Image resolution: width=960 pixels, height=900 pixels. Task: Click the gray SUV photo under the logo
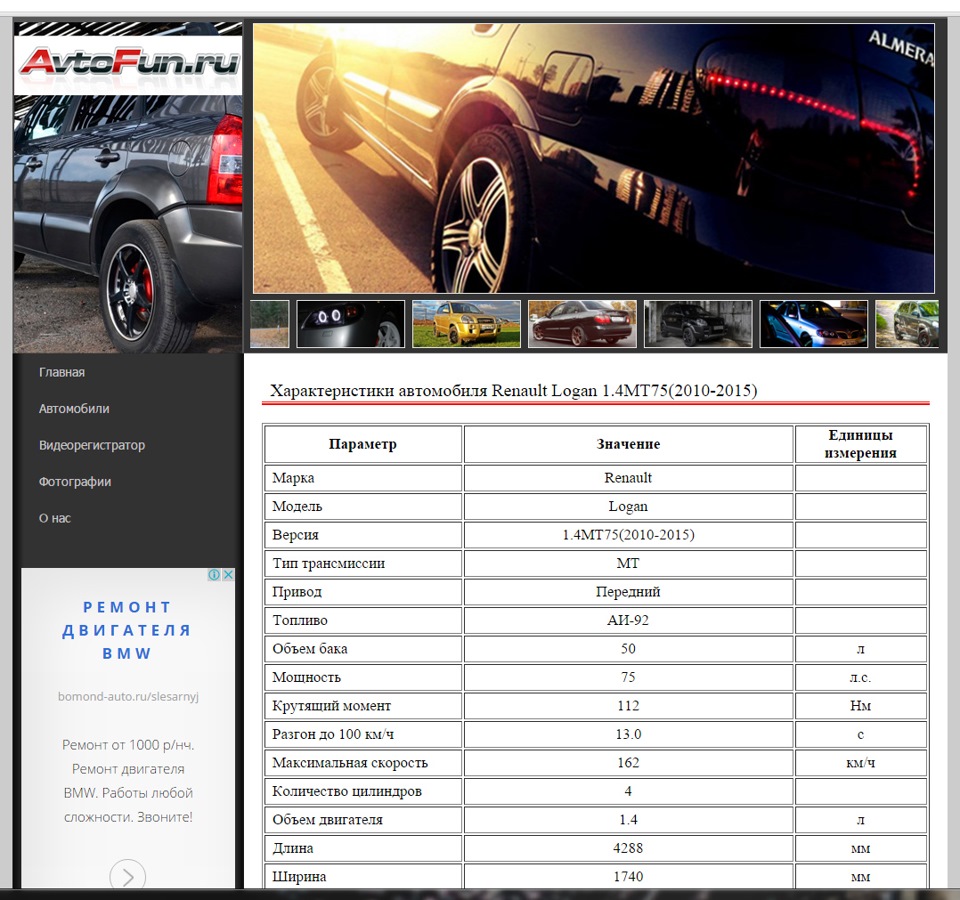coord(128,223)
